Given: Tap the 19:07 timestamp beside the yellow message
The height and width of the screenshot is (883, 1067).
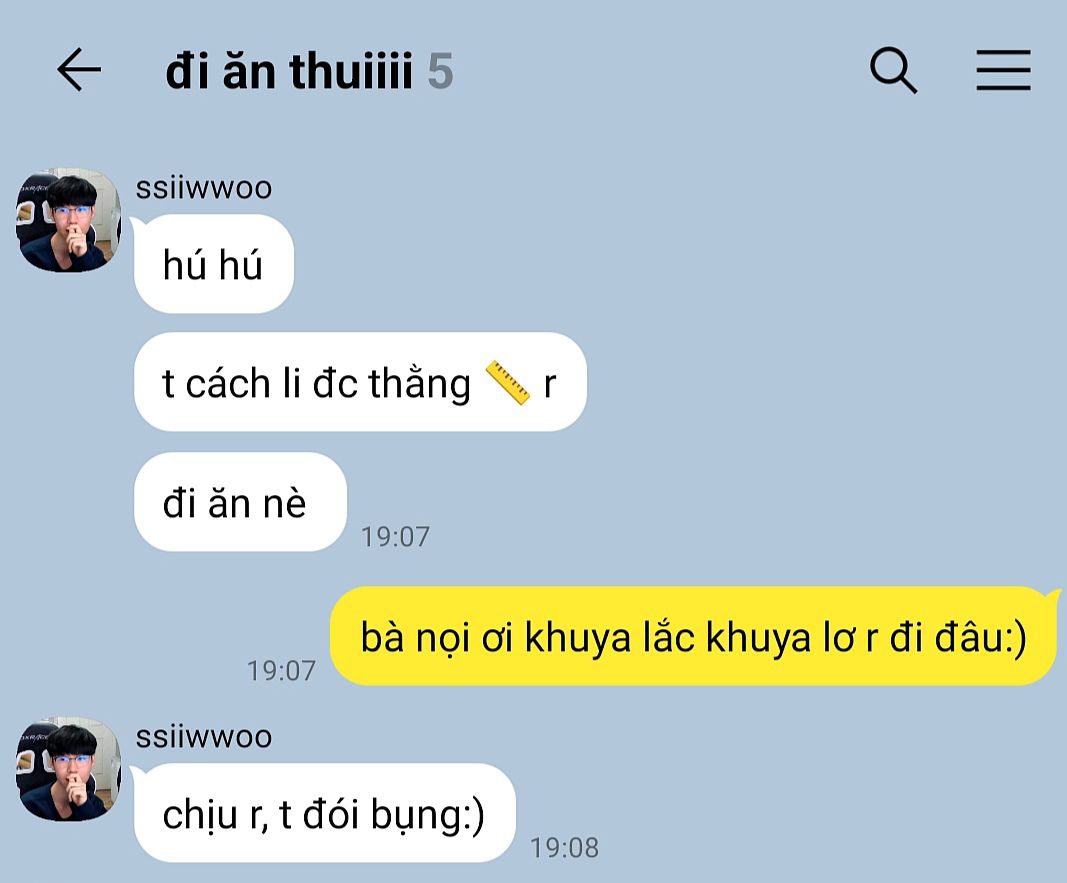Looking at the screenshot, I should pos(281,671).
